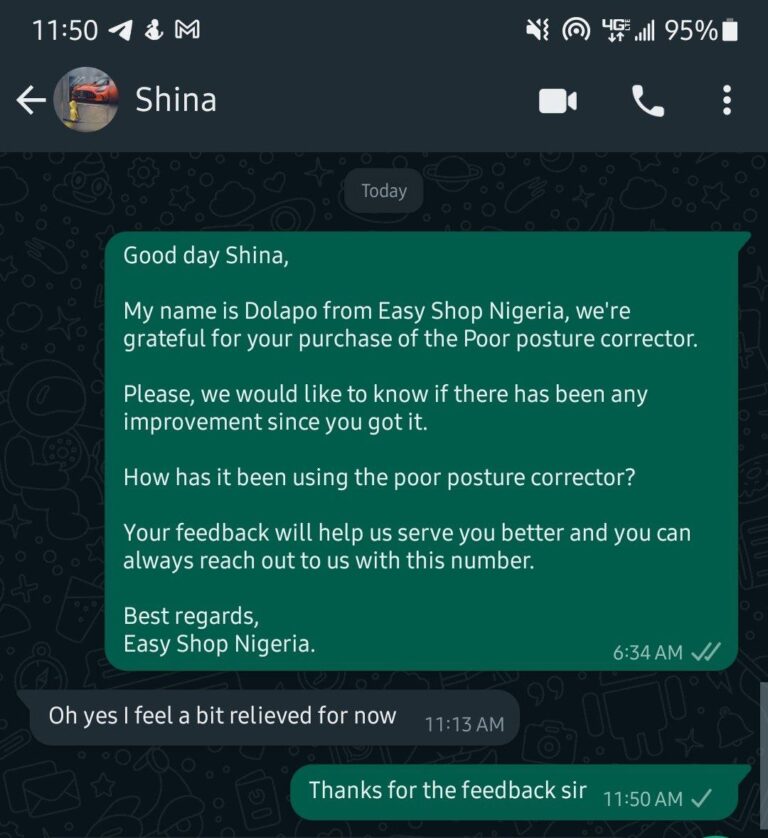Tap the 95% battery indicator

click(702, 30)
